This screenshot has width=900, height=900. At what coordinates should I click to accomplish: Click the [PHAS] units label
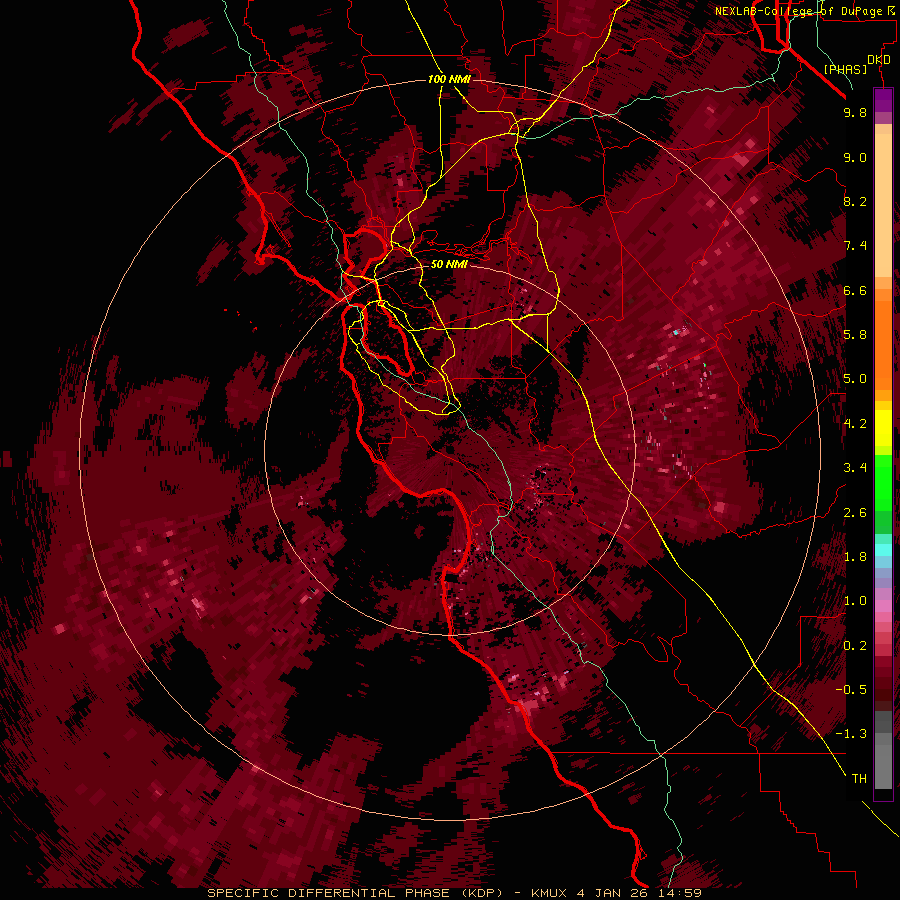[845, 69]
